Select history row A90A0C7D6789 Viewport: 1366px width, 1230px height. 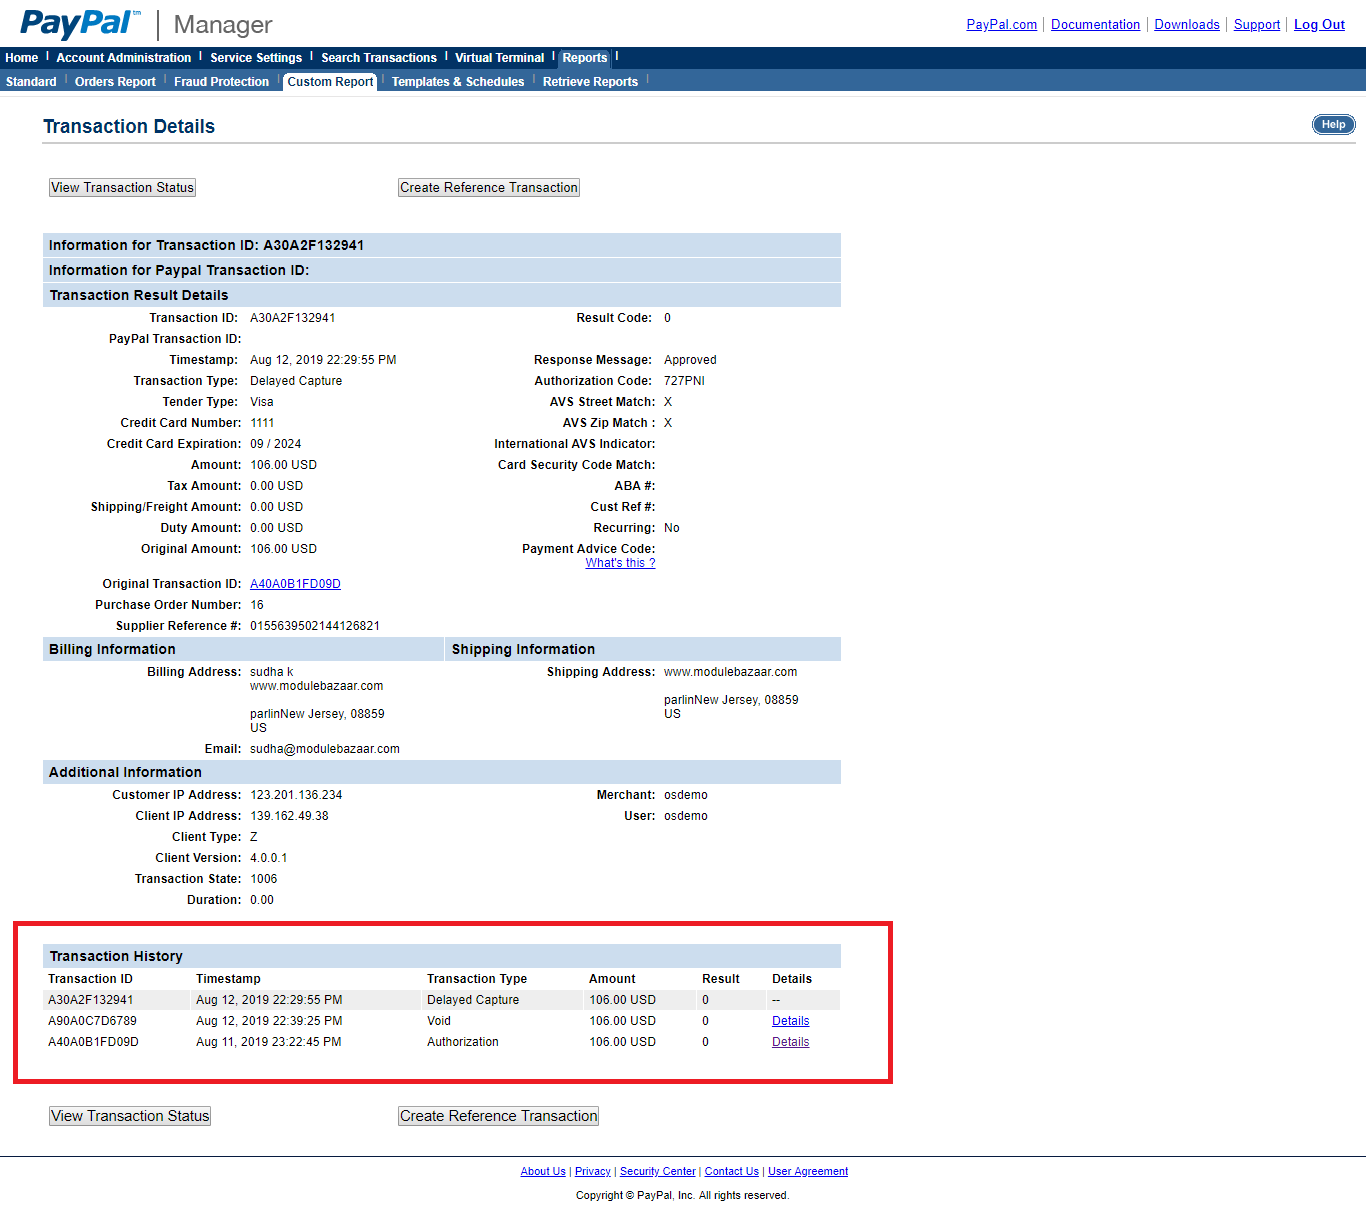pyautogui.click(x=441, y=1021)
